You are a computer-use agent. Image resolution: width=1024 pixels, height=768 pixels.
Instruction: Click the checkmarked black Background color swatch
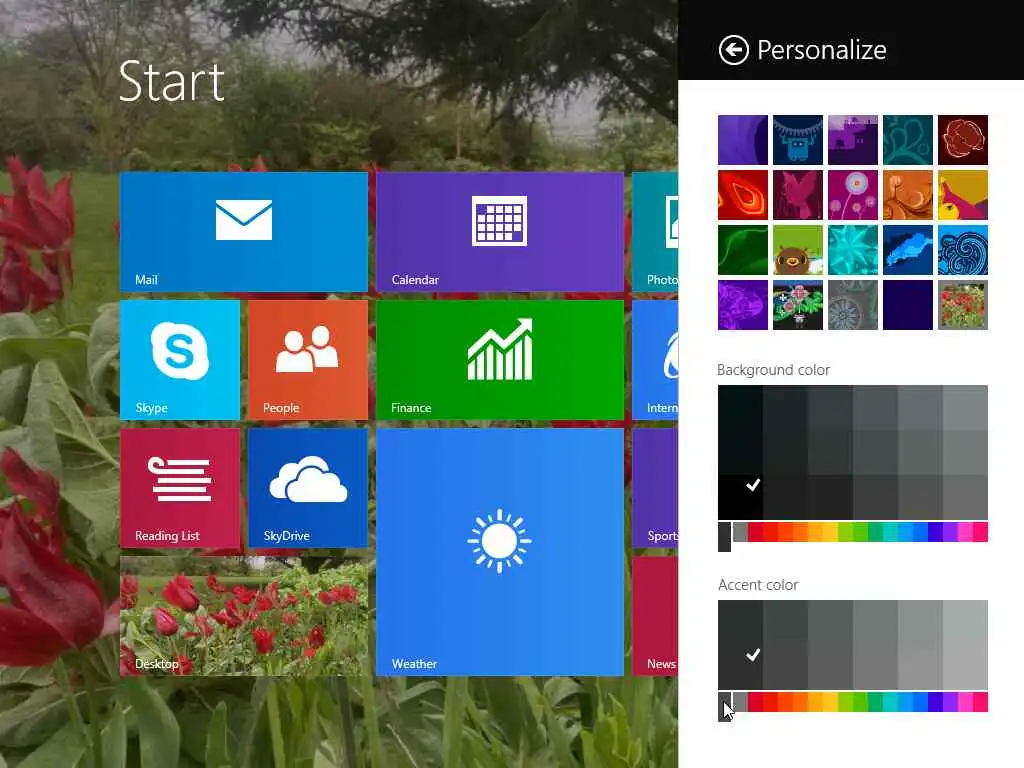(740, 497)
